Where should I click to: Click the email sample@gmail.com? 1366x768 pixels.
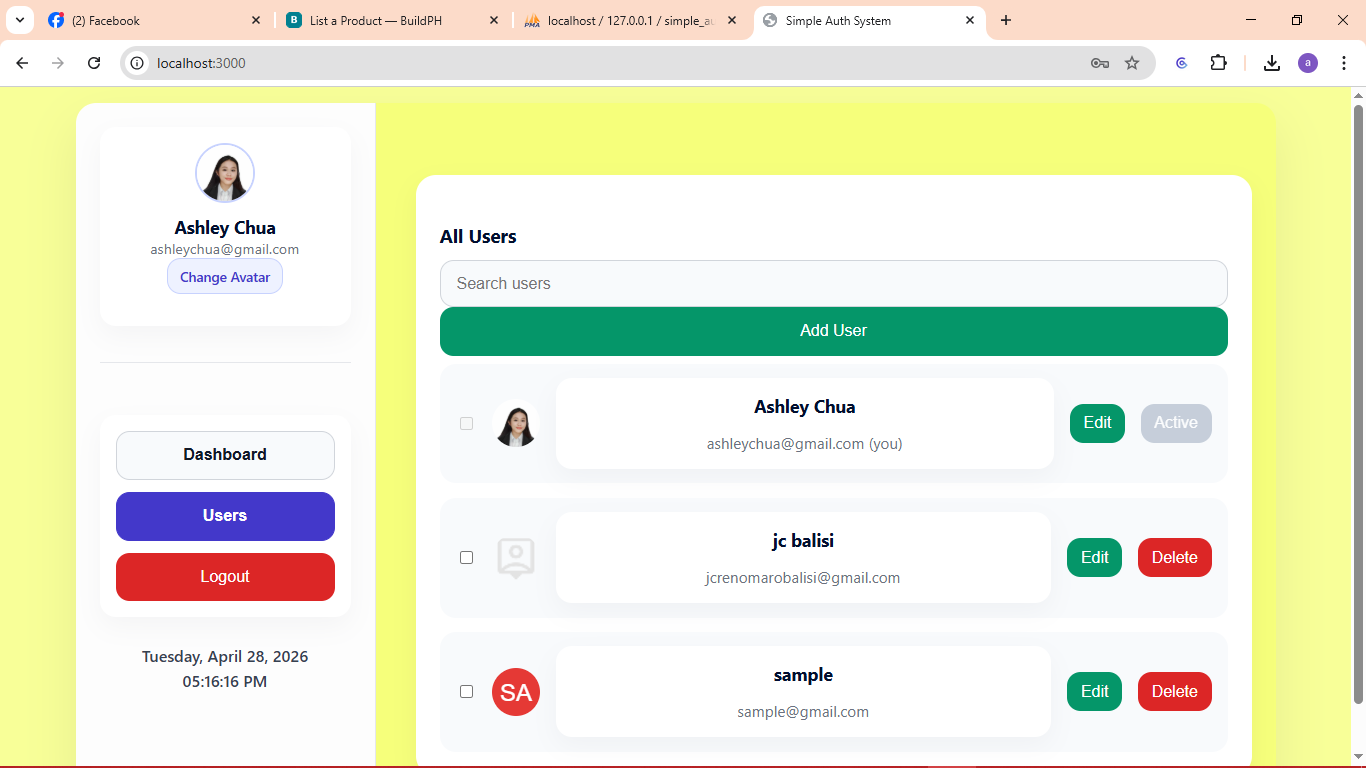pos(803,712)
